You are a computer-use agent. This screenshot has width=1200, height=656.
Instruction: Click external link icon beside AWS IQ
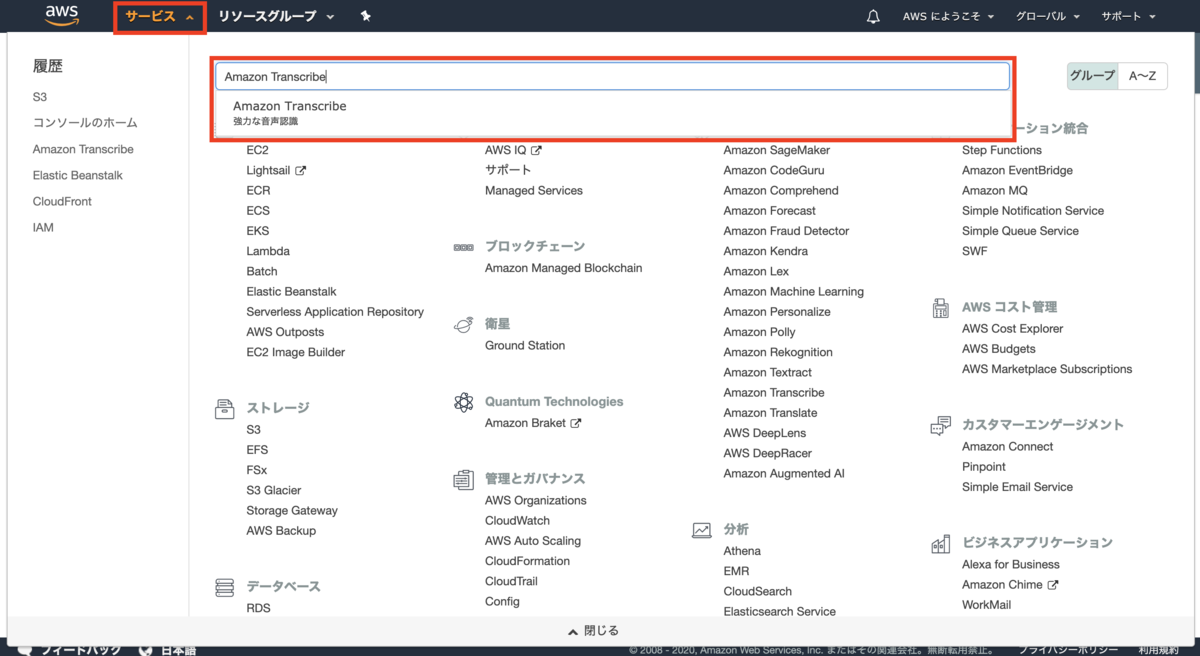(536, 150)
